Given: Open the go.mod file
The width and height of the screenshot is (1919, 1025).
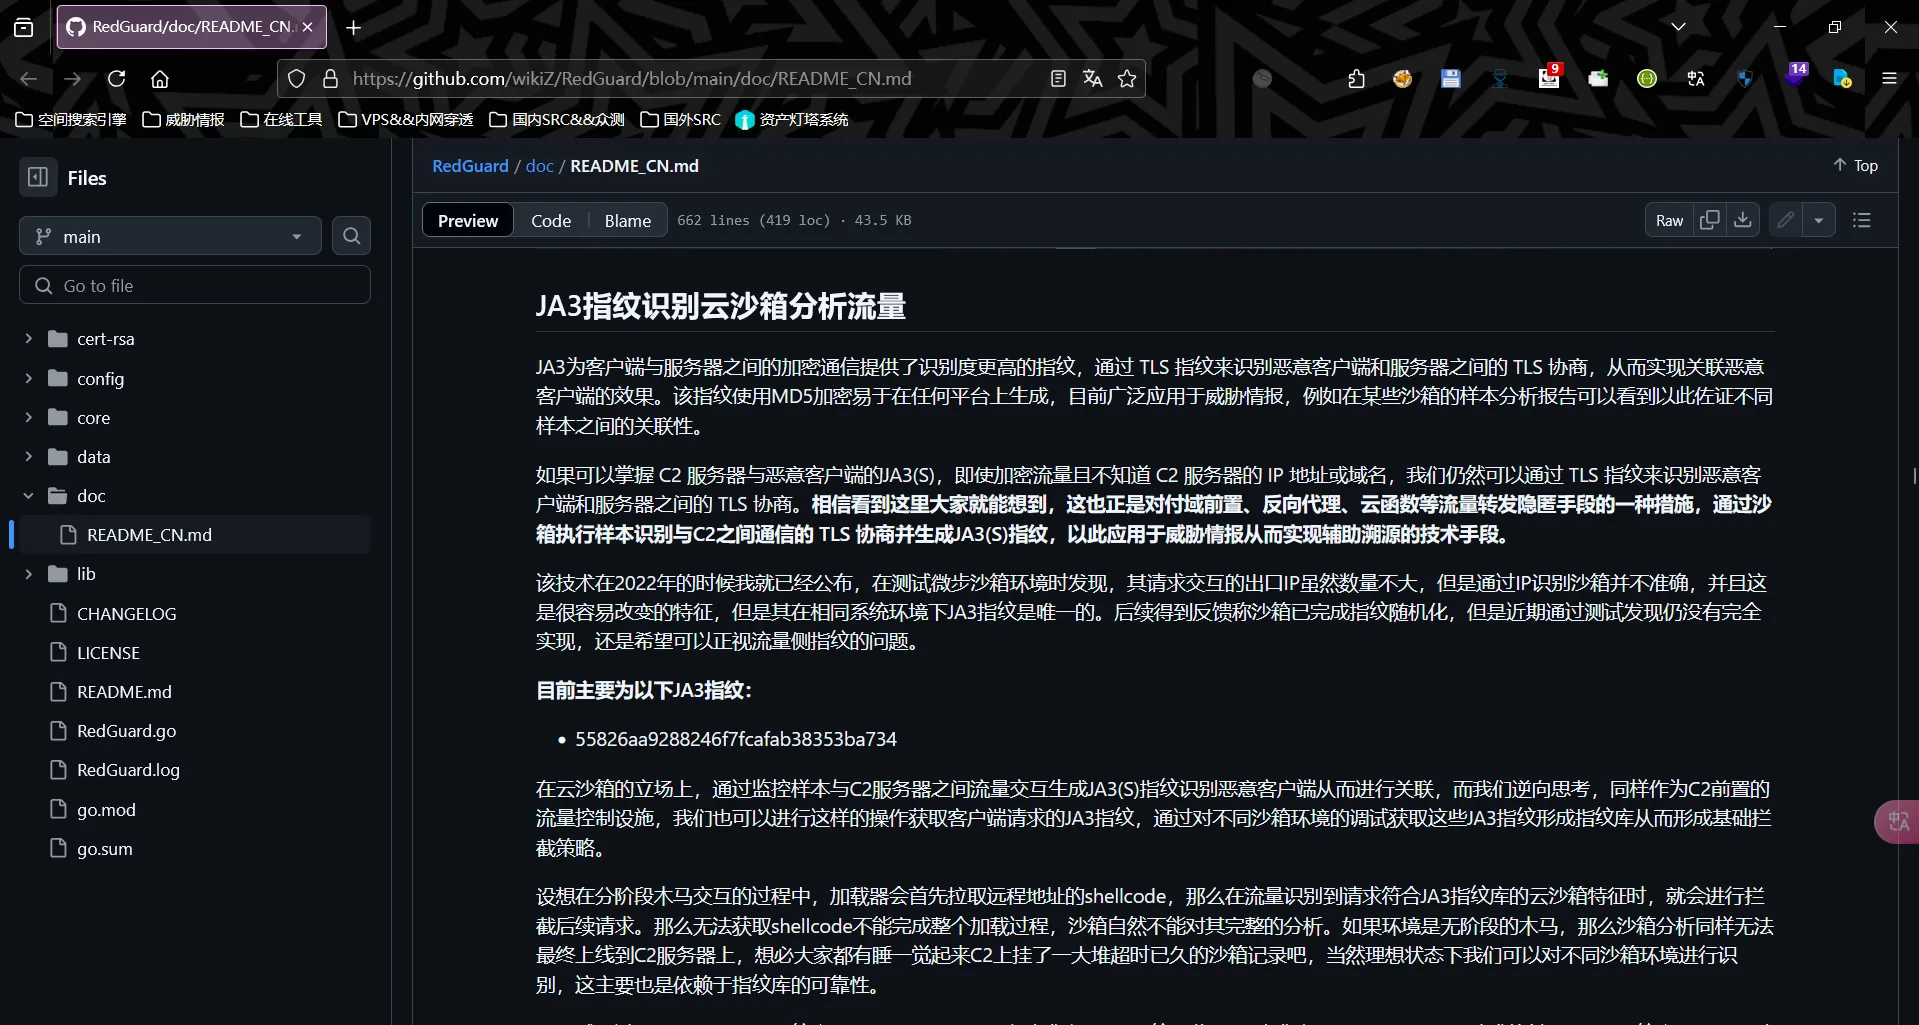Looking at the screenshot, I should [106, 810].
